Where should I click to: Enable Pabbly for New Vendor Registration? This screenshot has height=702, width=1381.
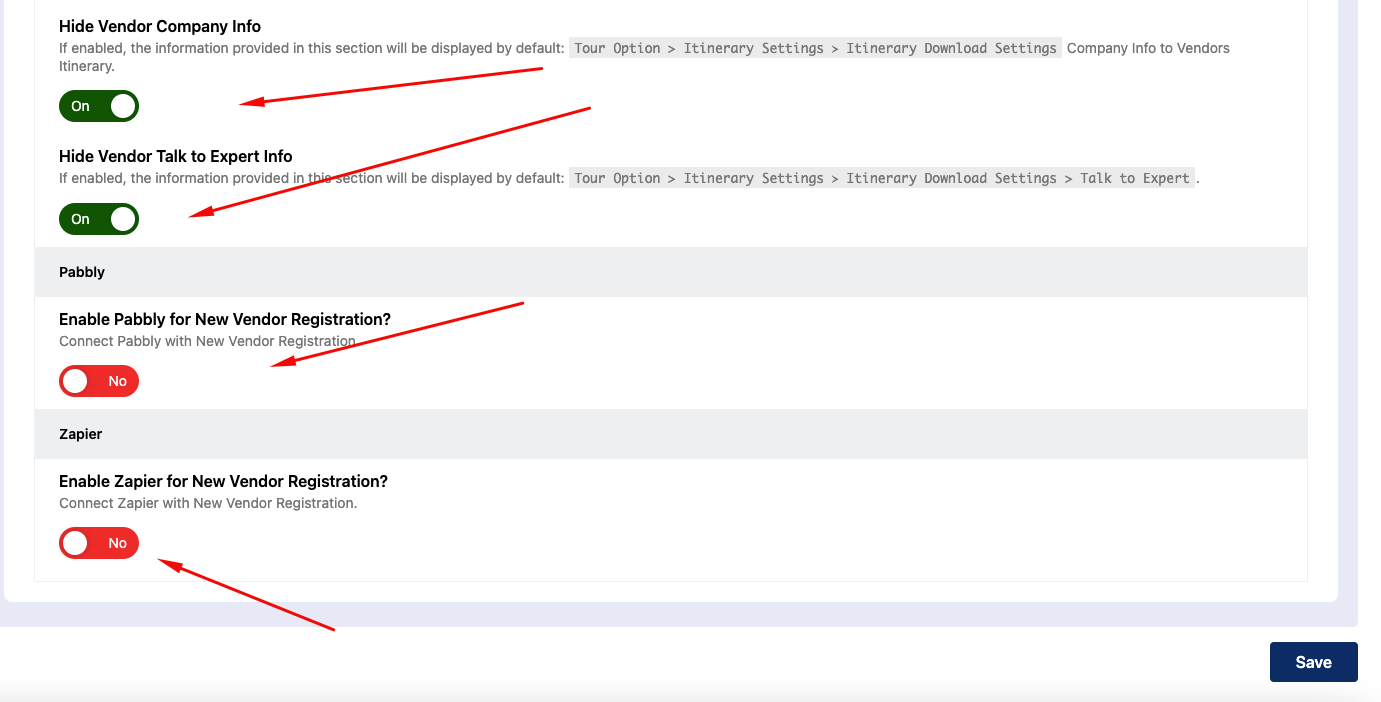pos(99,381)
